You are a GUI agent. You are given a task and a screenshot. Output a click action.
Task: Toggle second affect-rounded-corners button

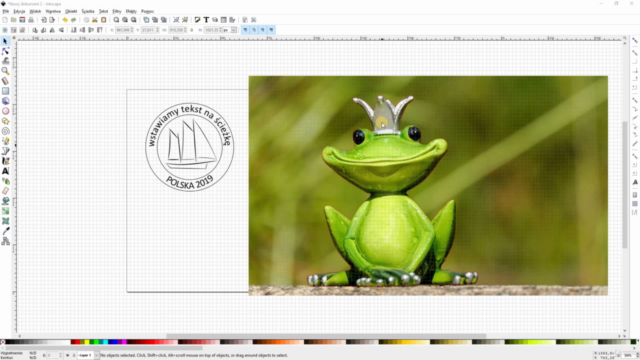coord(254,30)
